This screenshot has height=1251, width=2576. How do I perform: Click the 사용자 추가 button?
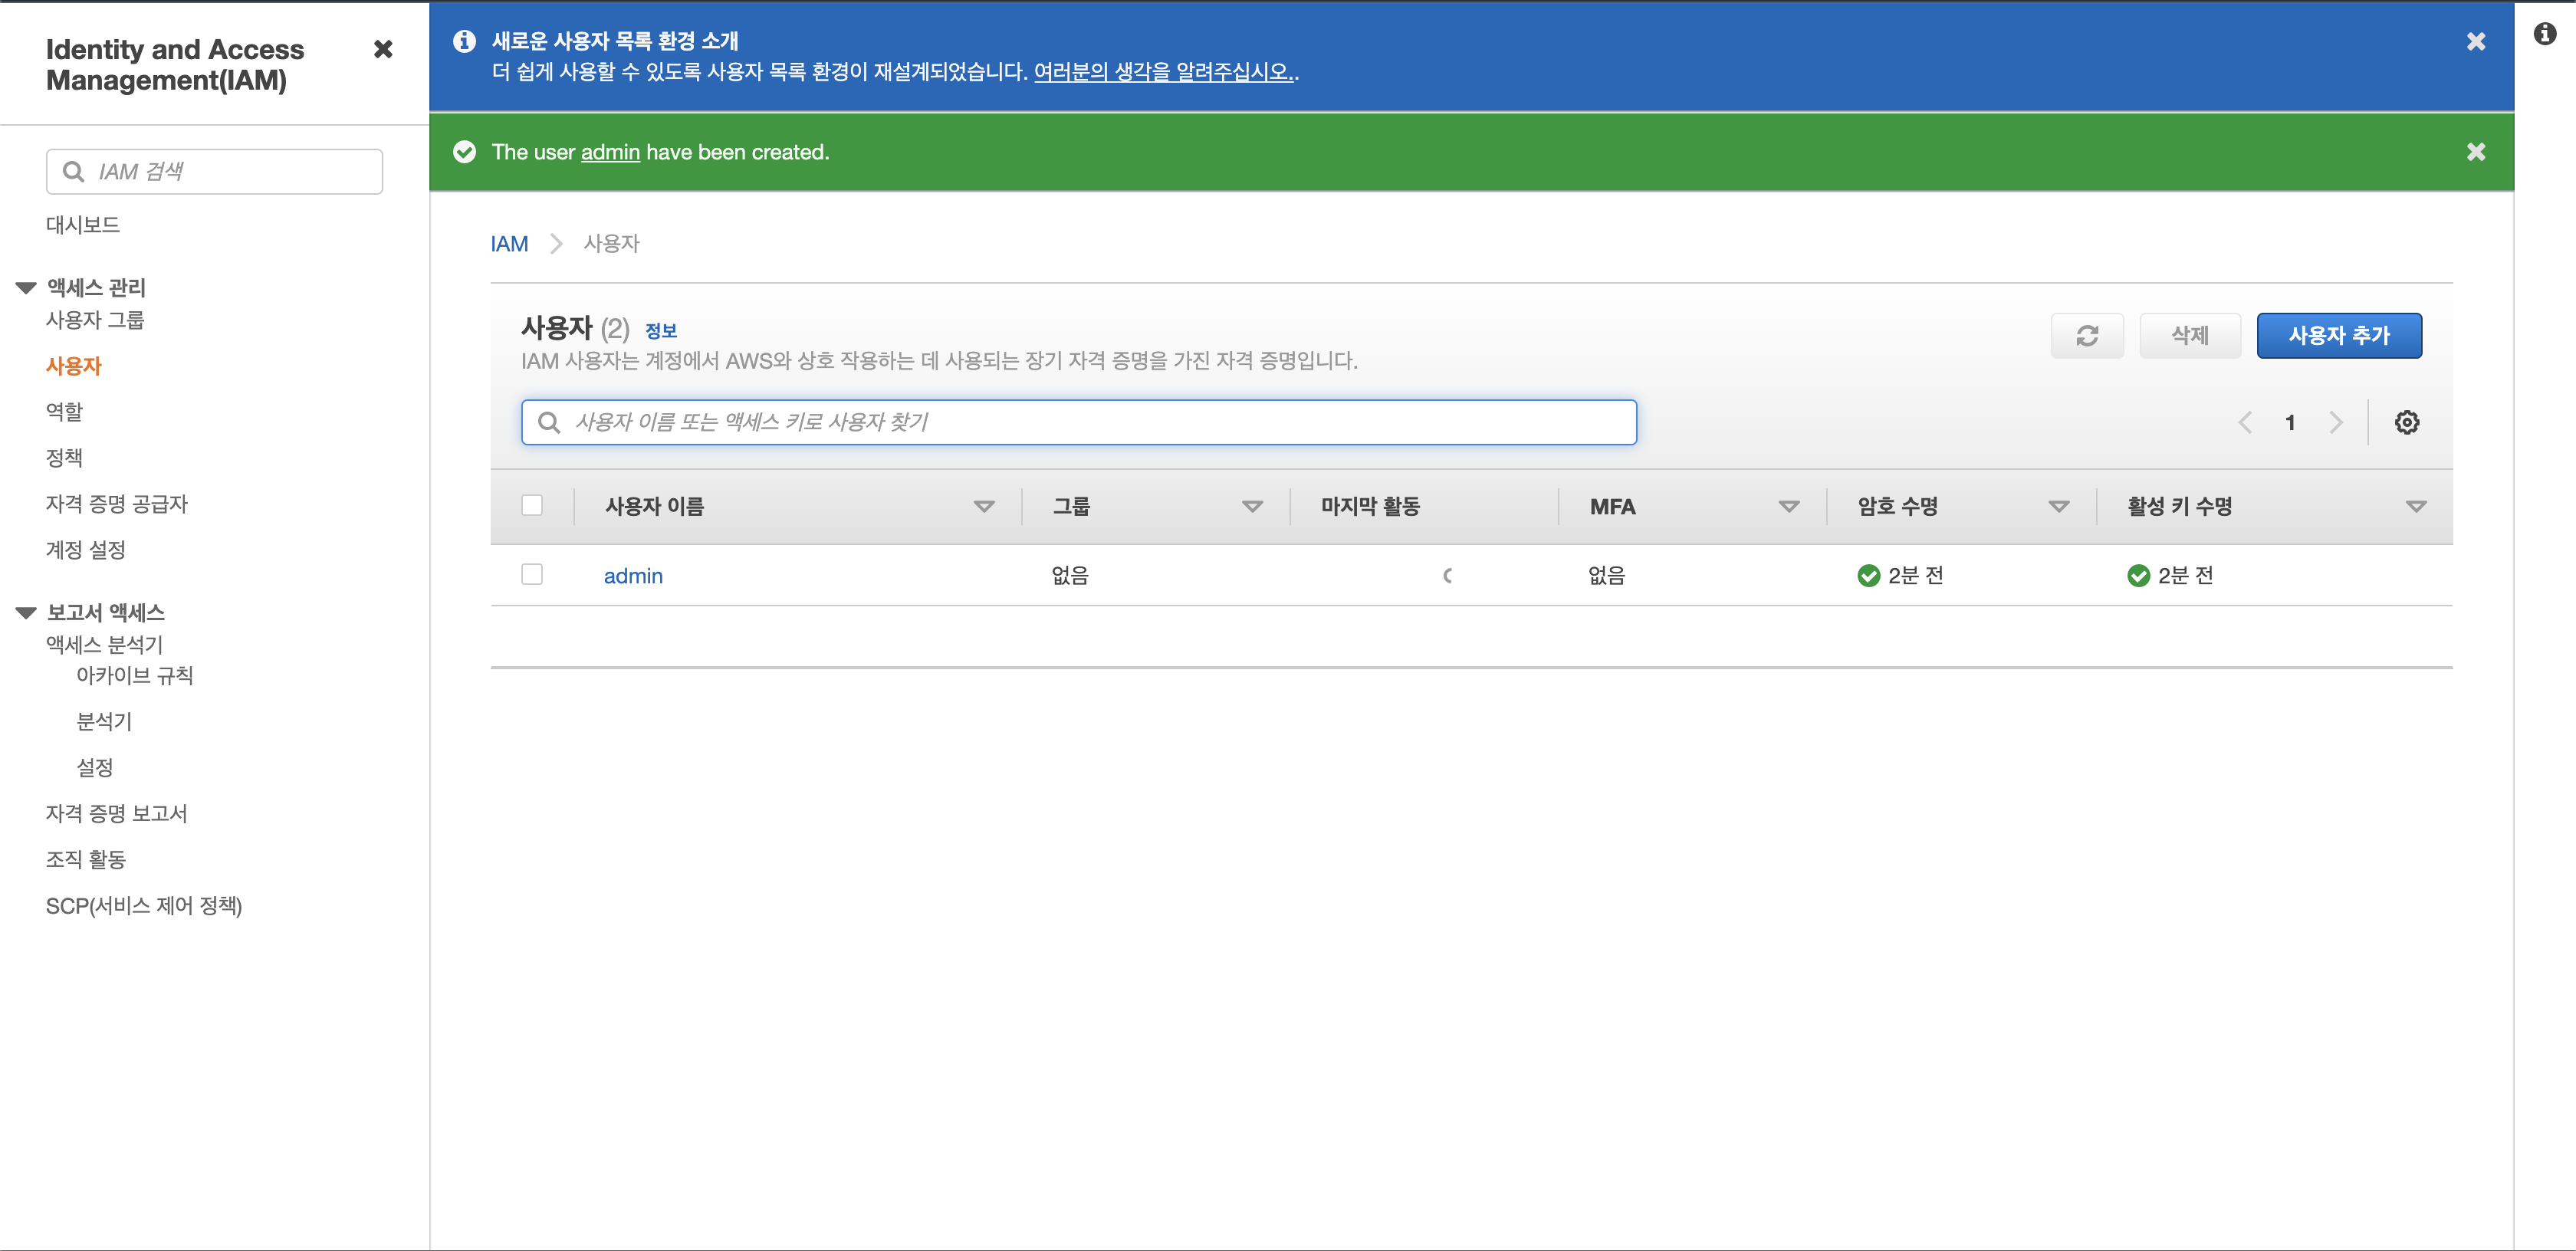(x=2339, y=336)
